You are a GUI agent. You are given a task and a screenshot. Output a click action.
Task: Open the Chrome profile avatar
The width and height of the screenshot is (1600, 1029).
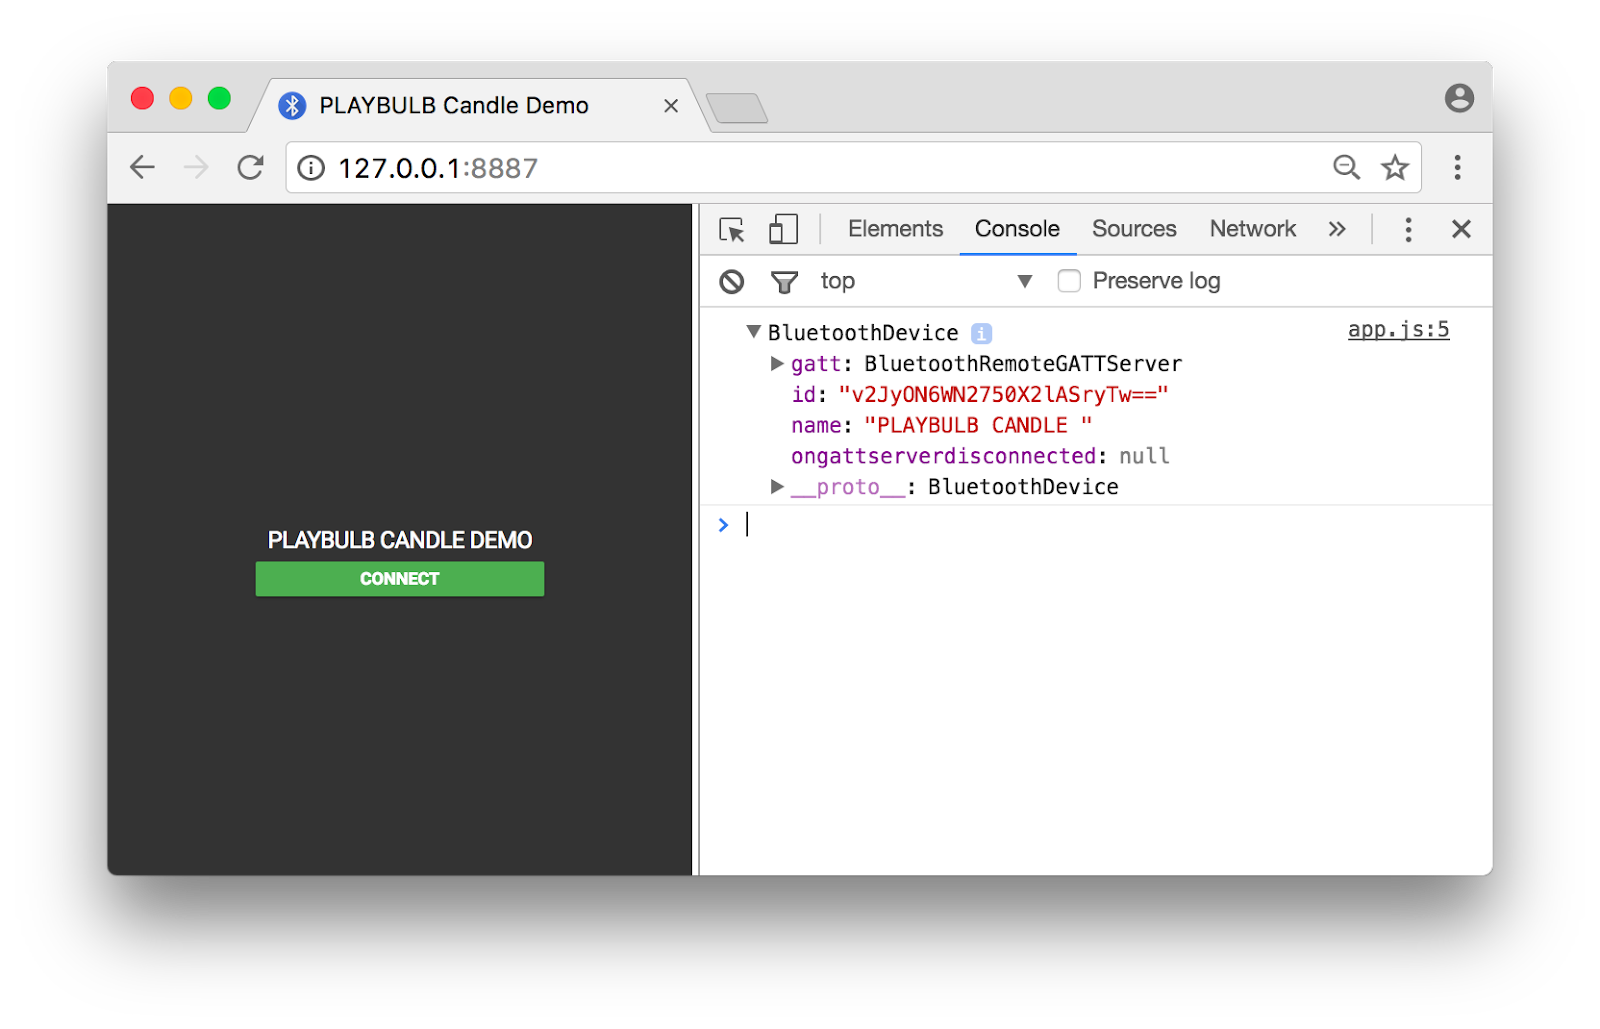[1461, 97]
